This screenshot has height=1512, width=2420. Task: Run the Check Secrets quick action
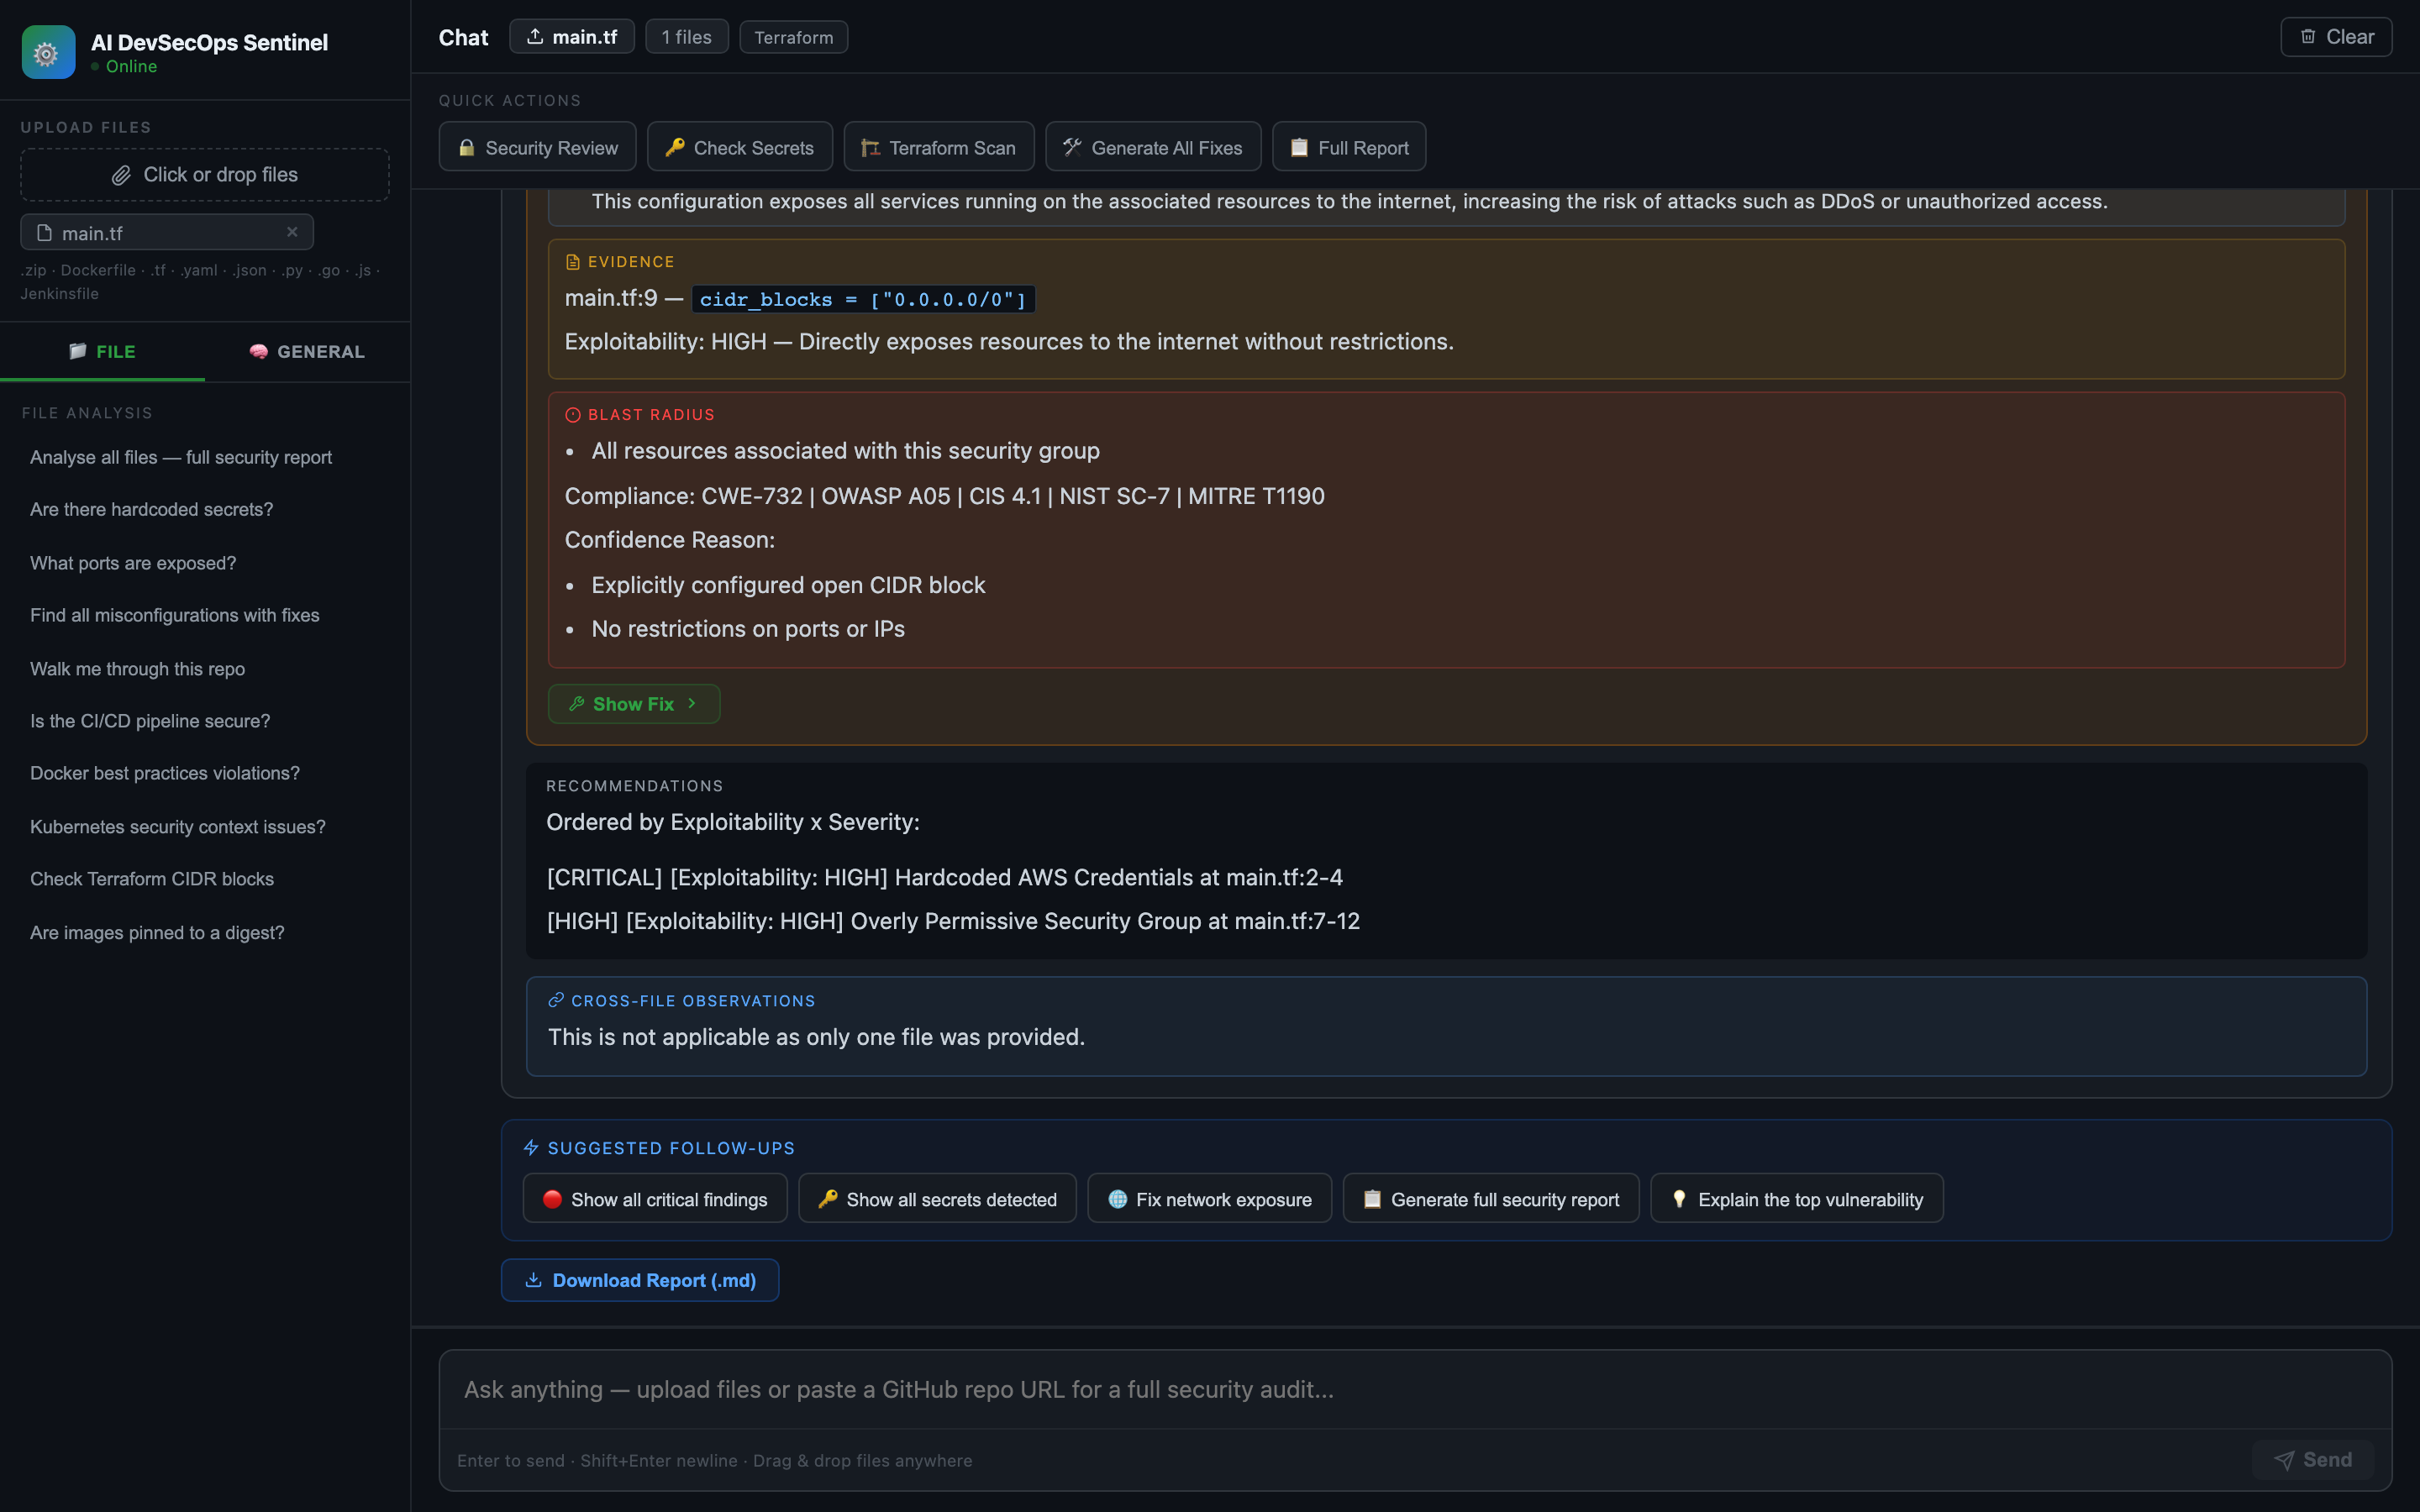[740, 148]
